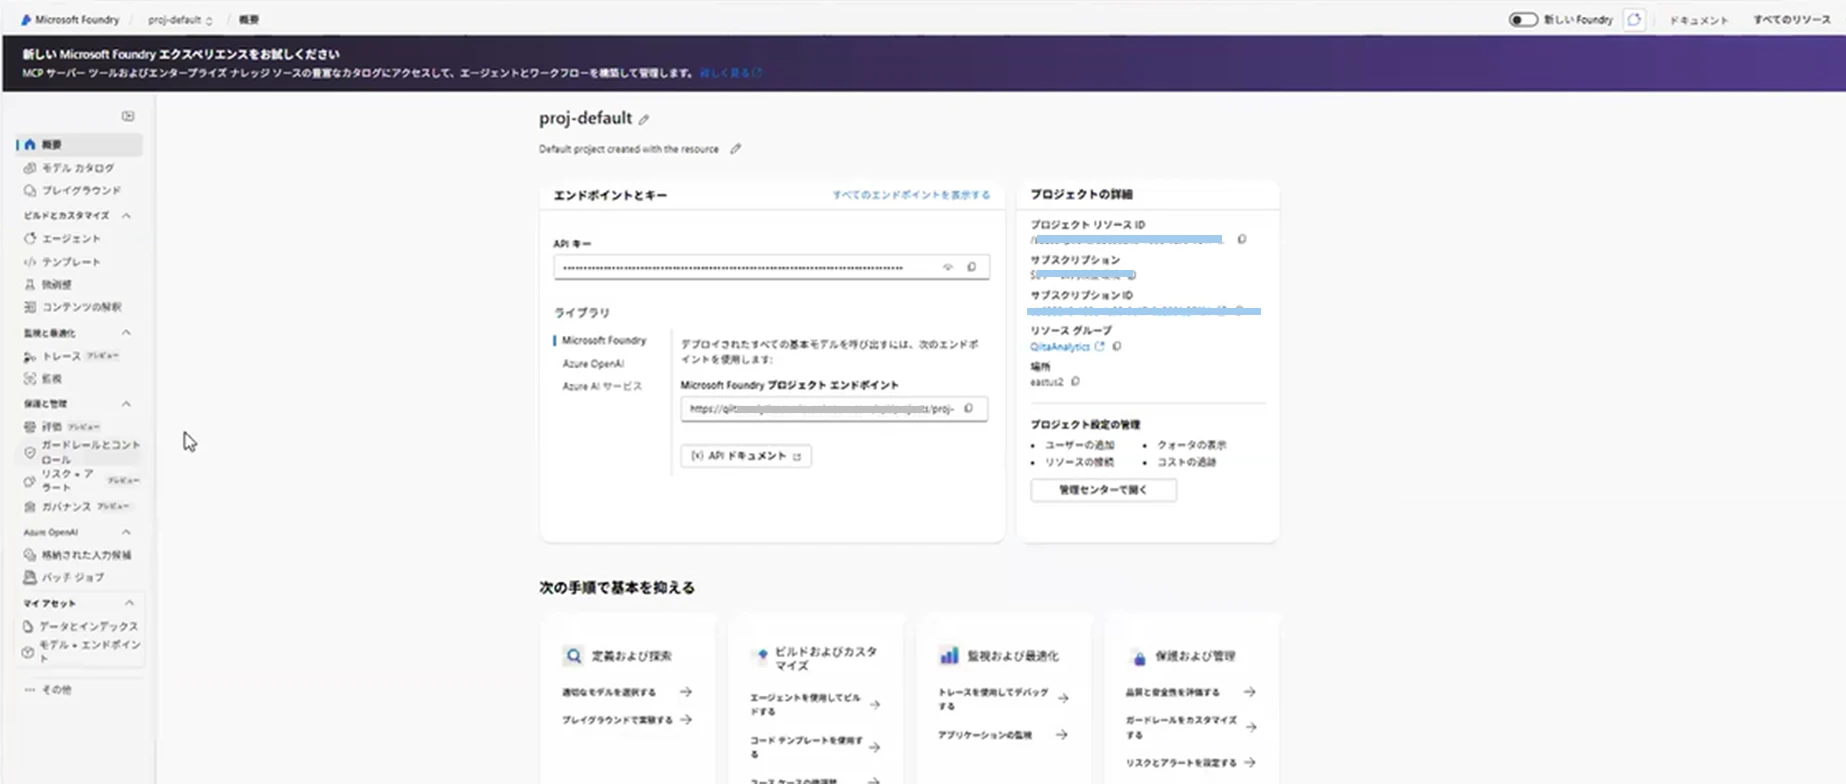This screenshot has height=784, width=1846.
Task: Click the 評価 sidebar icon
Action: tap(30, 427)
